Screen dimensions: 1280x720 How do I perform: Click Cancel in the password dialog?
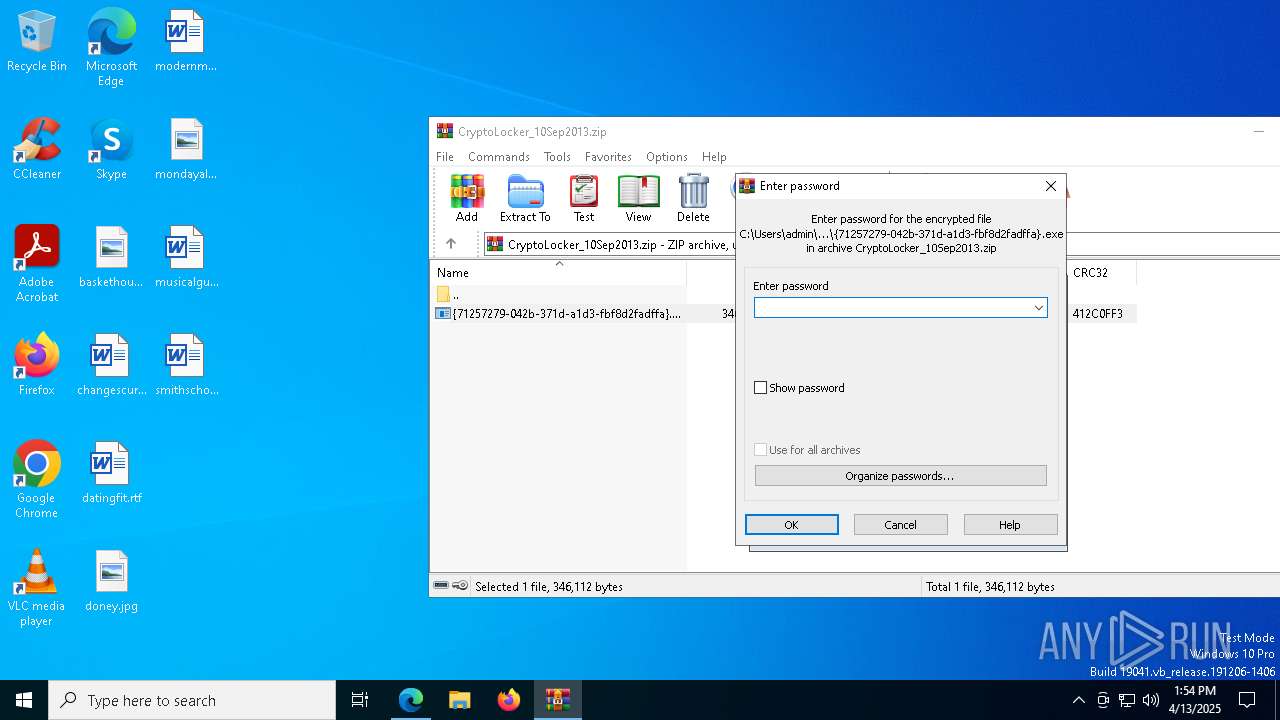pyautogui.click(x=900, y=525)
